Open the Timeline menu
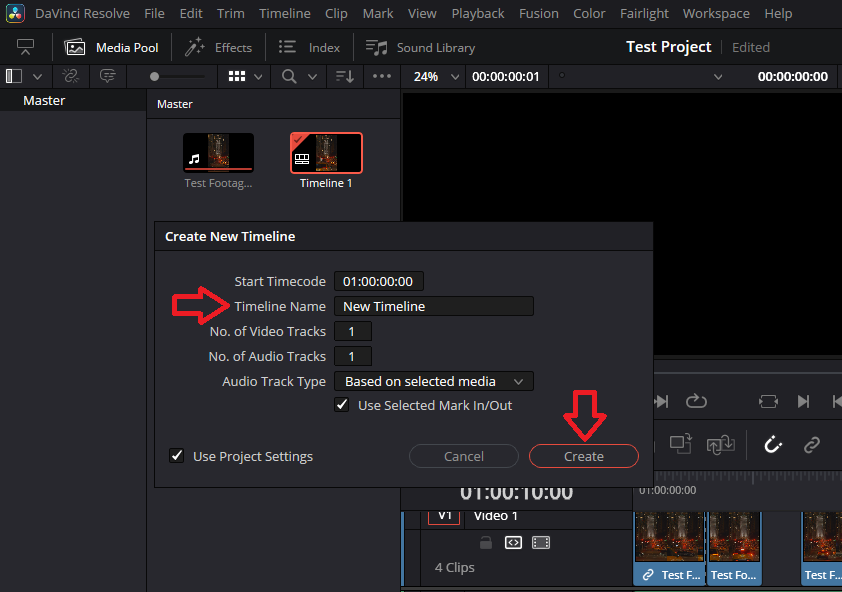This screenshot has height=592, width=842. (284, 13)
